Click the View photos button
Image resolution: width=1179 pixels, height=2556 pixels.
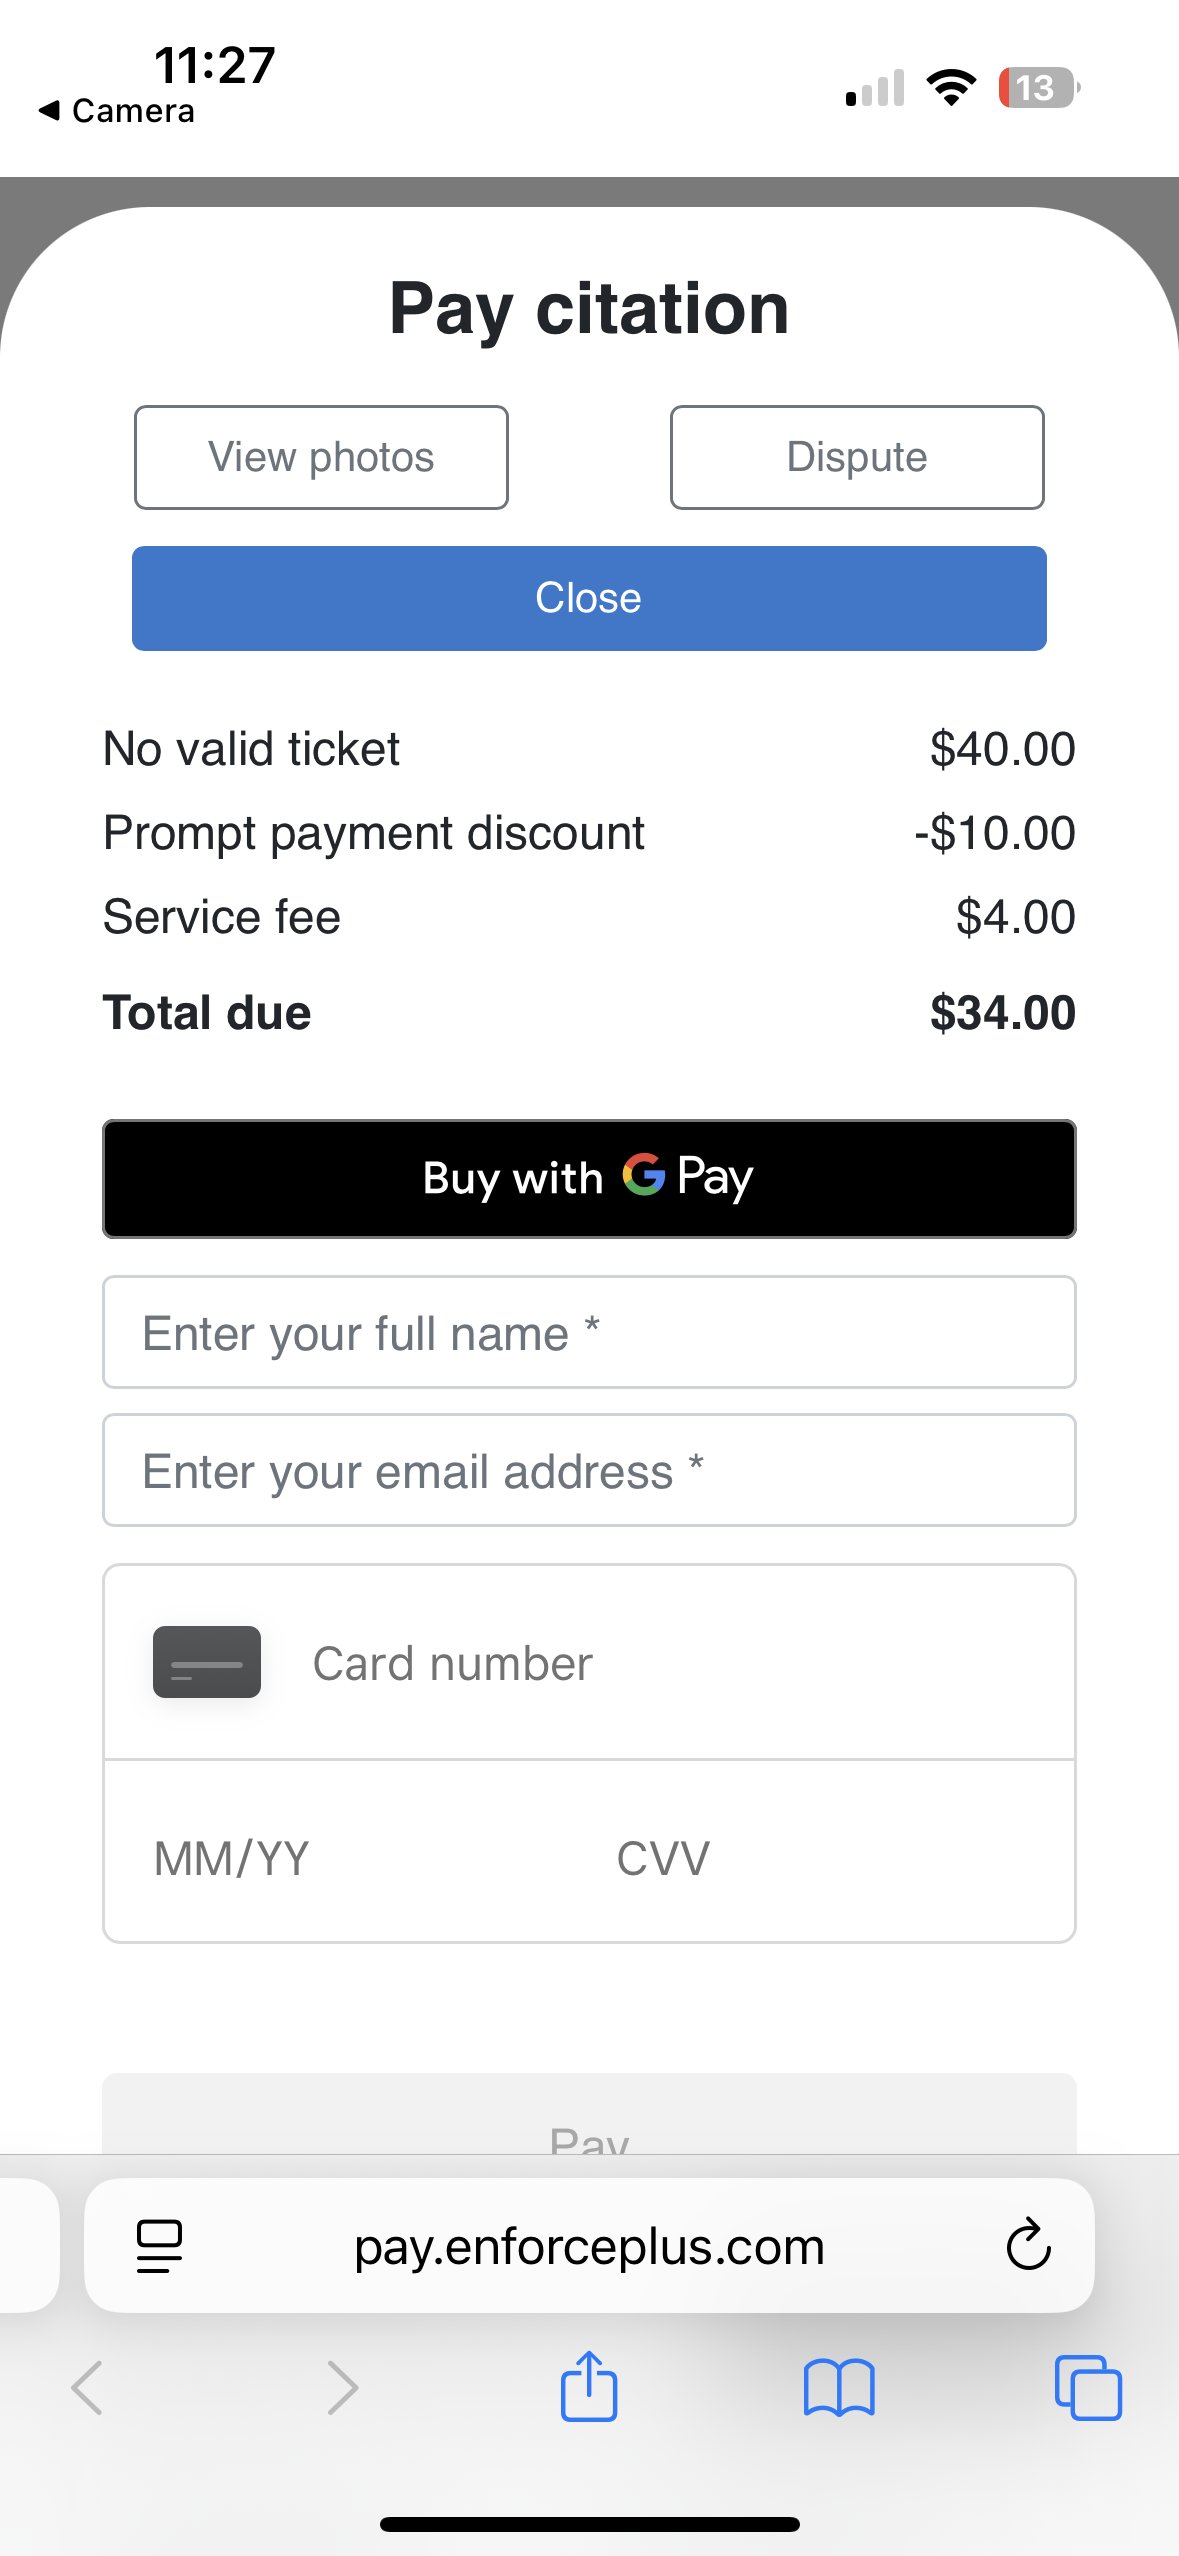click(321, 458)
